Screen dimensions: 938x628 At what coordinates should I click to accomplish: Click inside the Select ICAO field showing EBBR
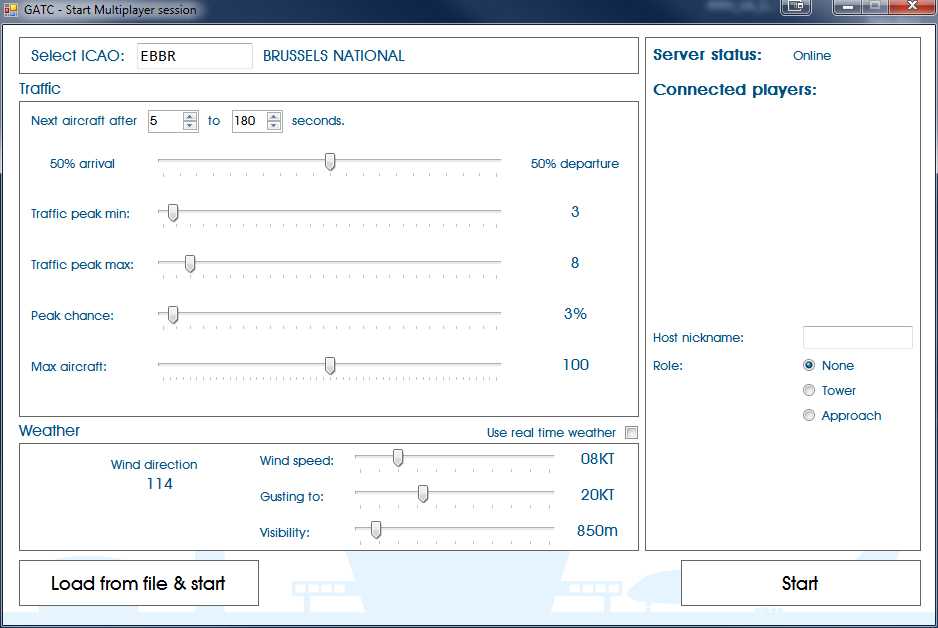[x=194, y=56]
